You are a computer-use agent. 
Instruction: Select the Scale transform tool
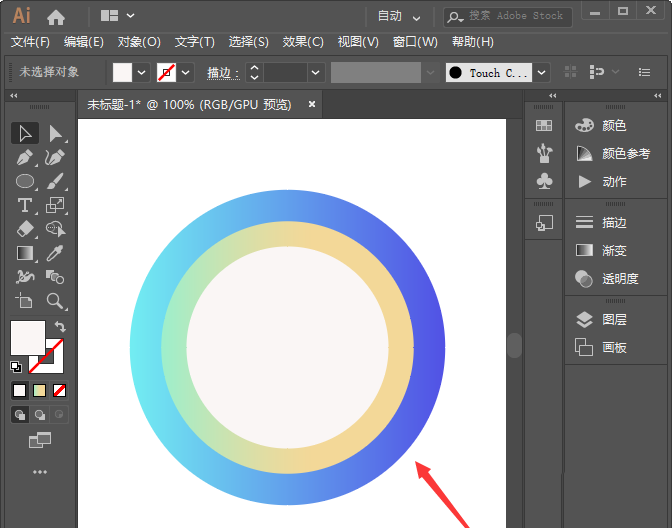click(x=55, y=205)
